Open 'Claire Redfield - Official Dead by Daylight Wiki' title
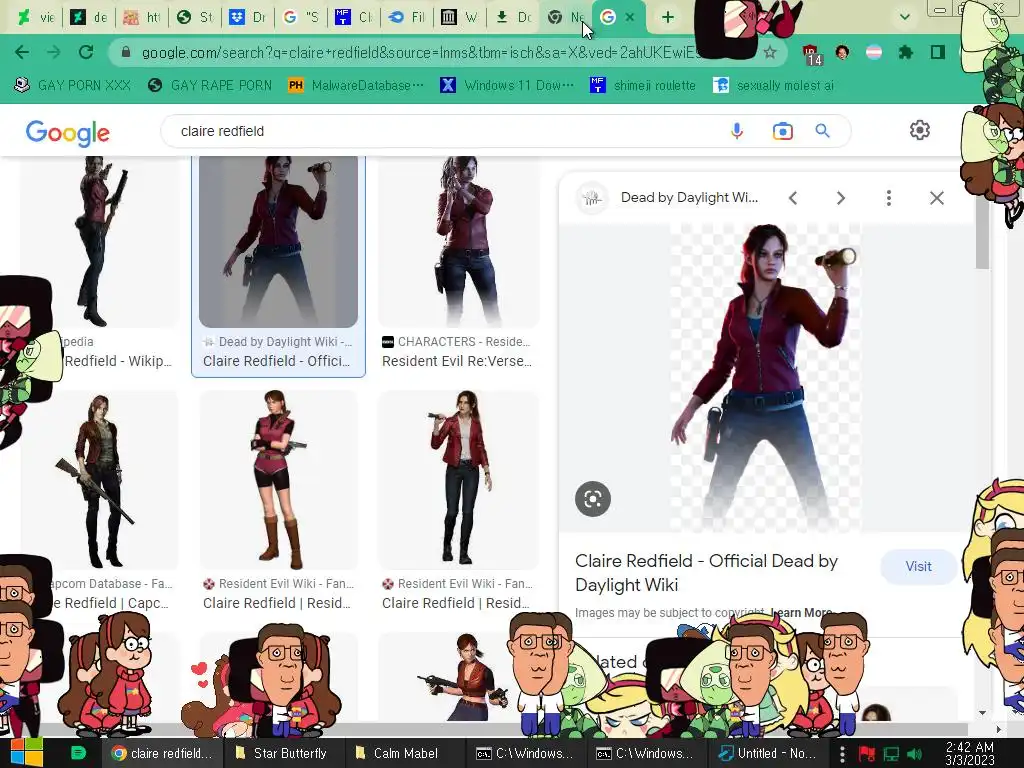Viewport: 1024px width, 768px height. [706, 573]
